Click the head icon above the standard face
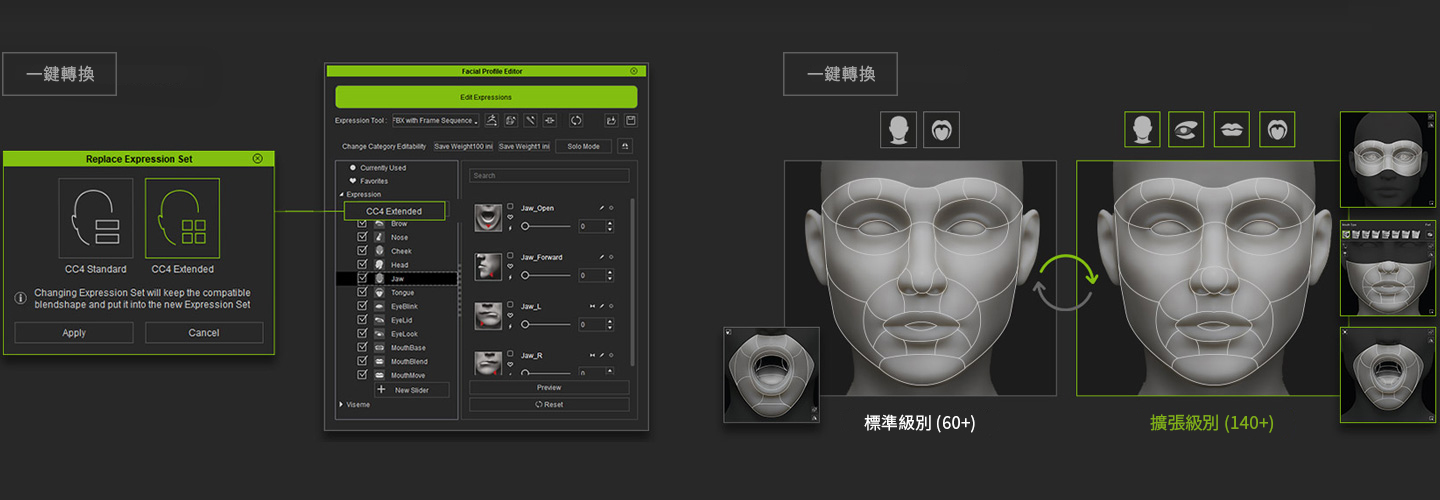 coord(898,130)
